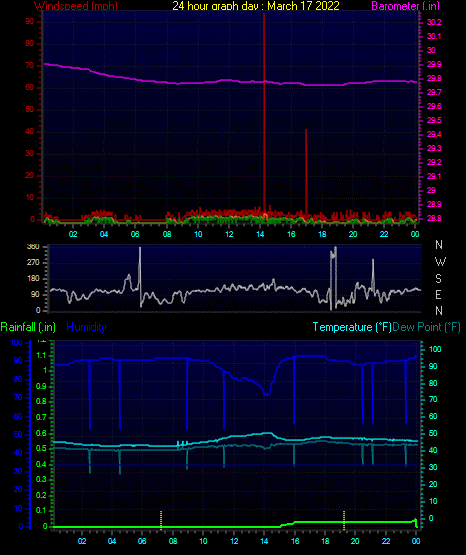466x555 pixels.
Task: Click the second yellow dotted sunset marker
Action: pos(344,520)
